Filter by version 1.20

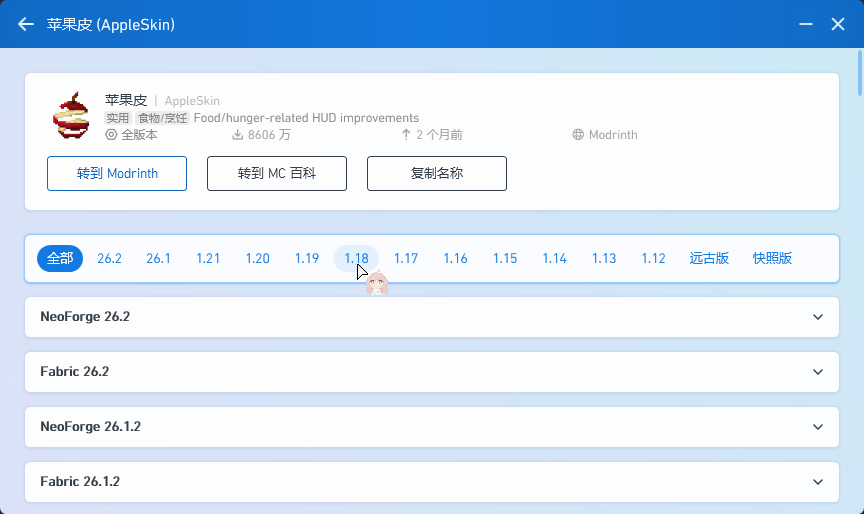(x=257, y=258)
